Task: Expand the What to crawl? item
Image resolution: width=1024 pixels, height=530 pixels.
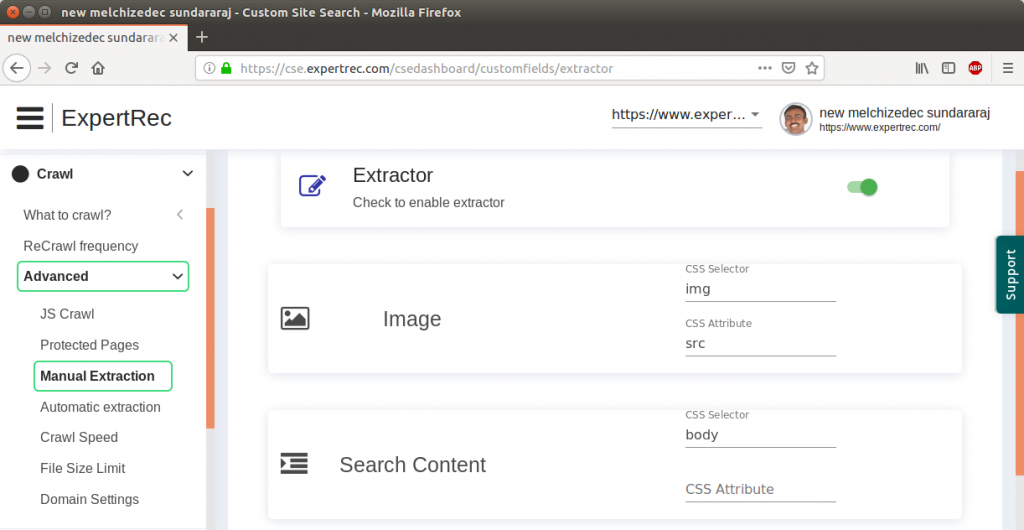Action: 180,215
